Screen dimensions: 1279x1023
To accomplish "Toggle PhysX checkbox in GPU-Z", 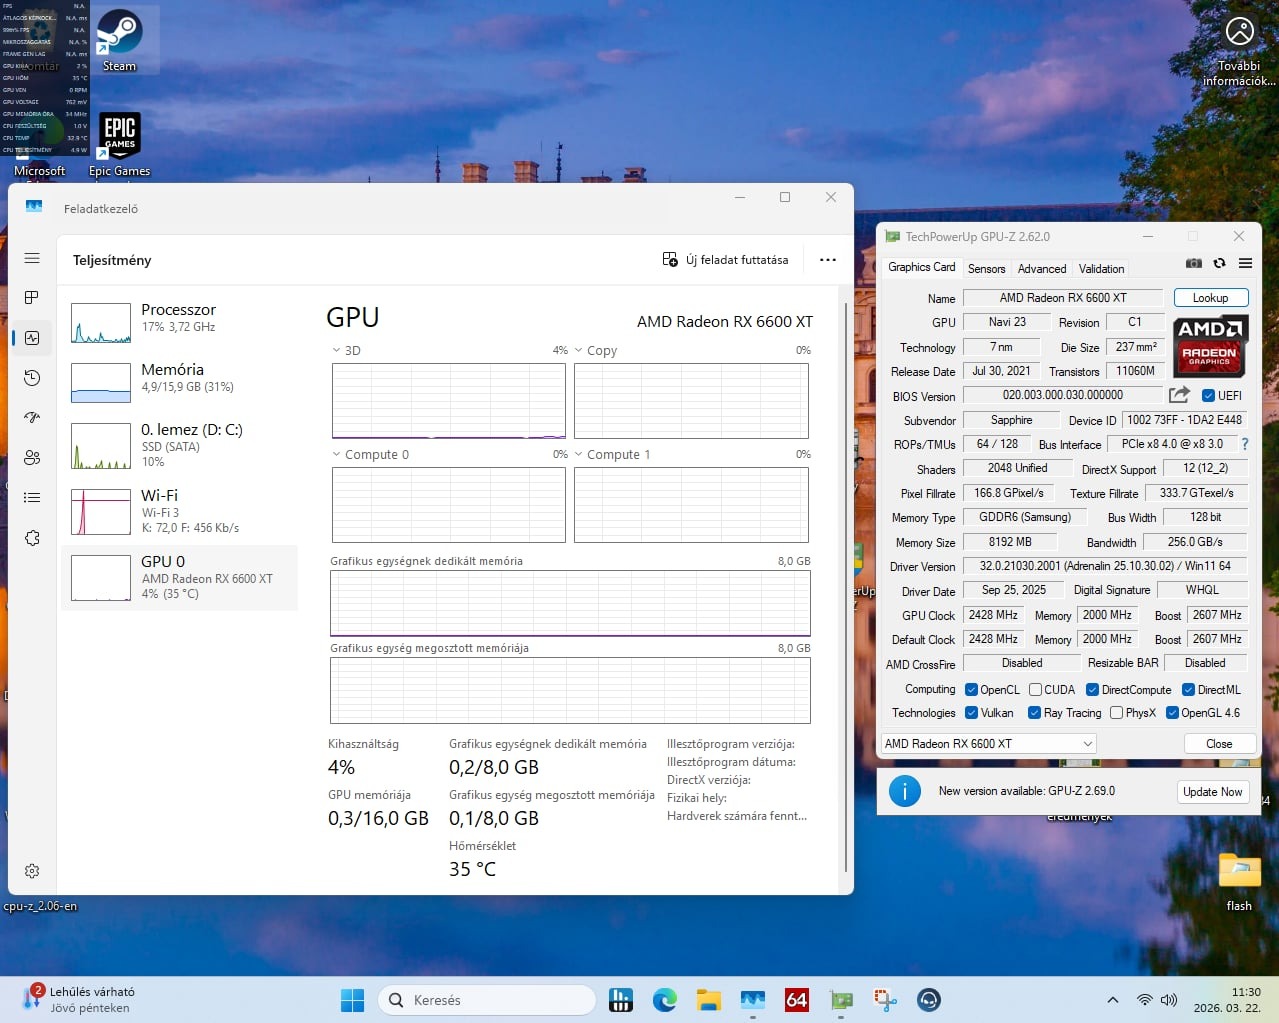I will point(1116,712).
